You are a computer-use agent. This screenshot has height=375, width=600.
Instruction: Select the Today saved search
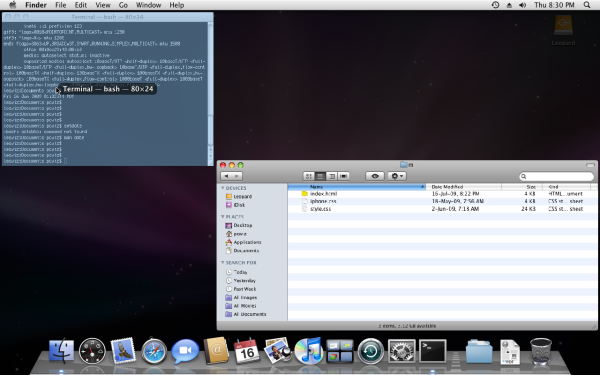click(236, 272)
